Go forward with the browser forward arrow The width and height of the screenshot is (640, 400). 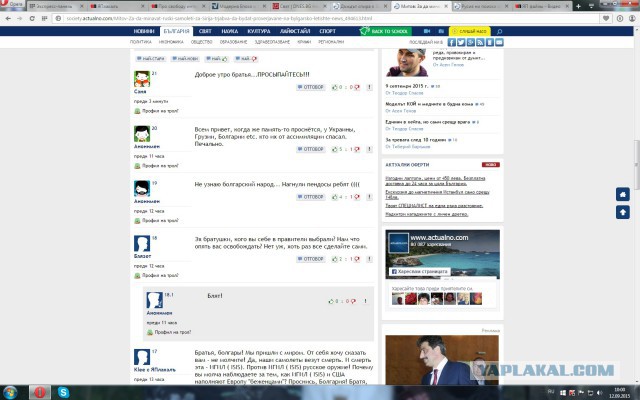pos(20,18)
